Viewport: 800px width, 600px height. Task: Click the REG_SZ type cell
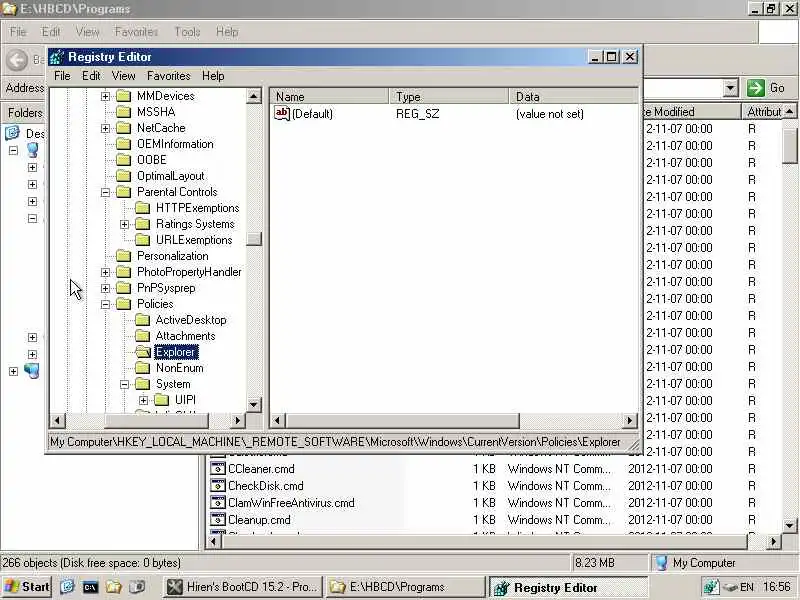click(417, 114)
